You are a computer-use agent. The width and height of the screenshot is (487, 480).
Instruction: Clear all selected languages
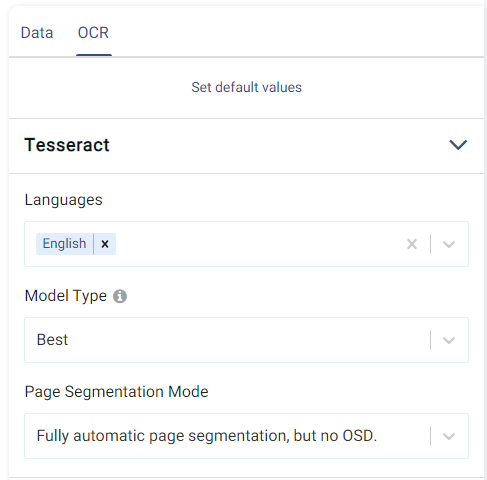point(412,244)
